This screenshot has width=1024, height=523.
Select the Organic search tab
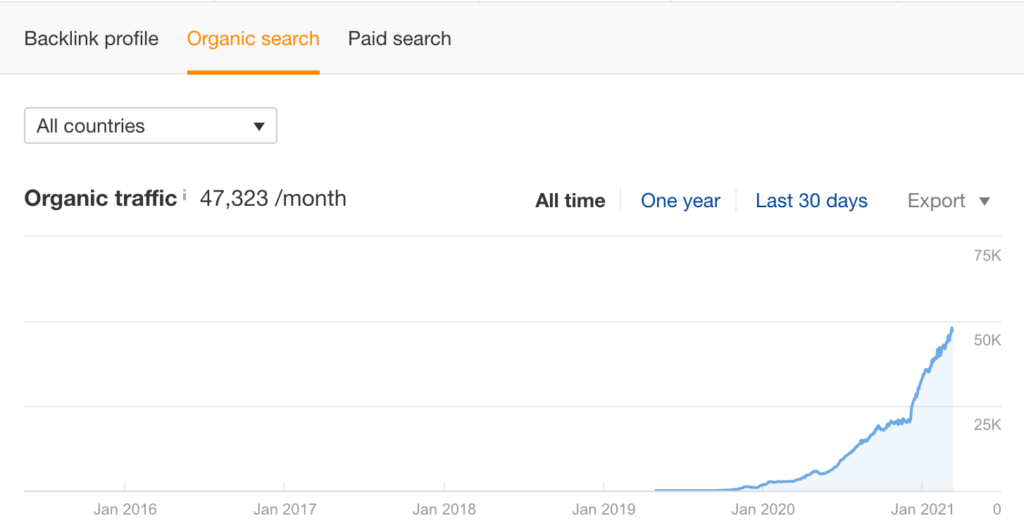(253, 39)
